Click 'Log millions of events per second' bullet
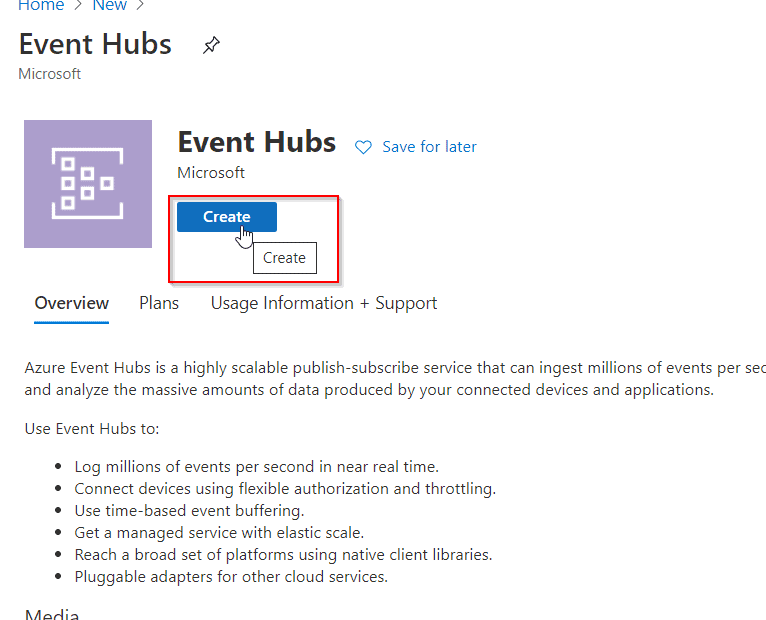766x620 pixels. [x=256, y=467]
